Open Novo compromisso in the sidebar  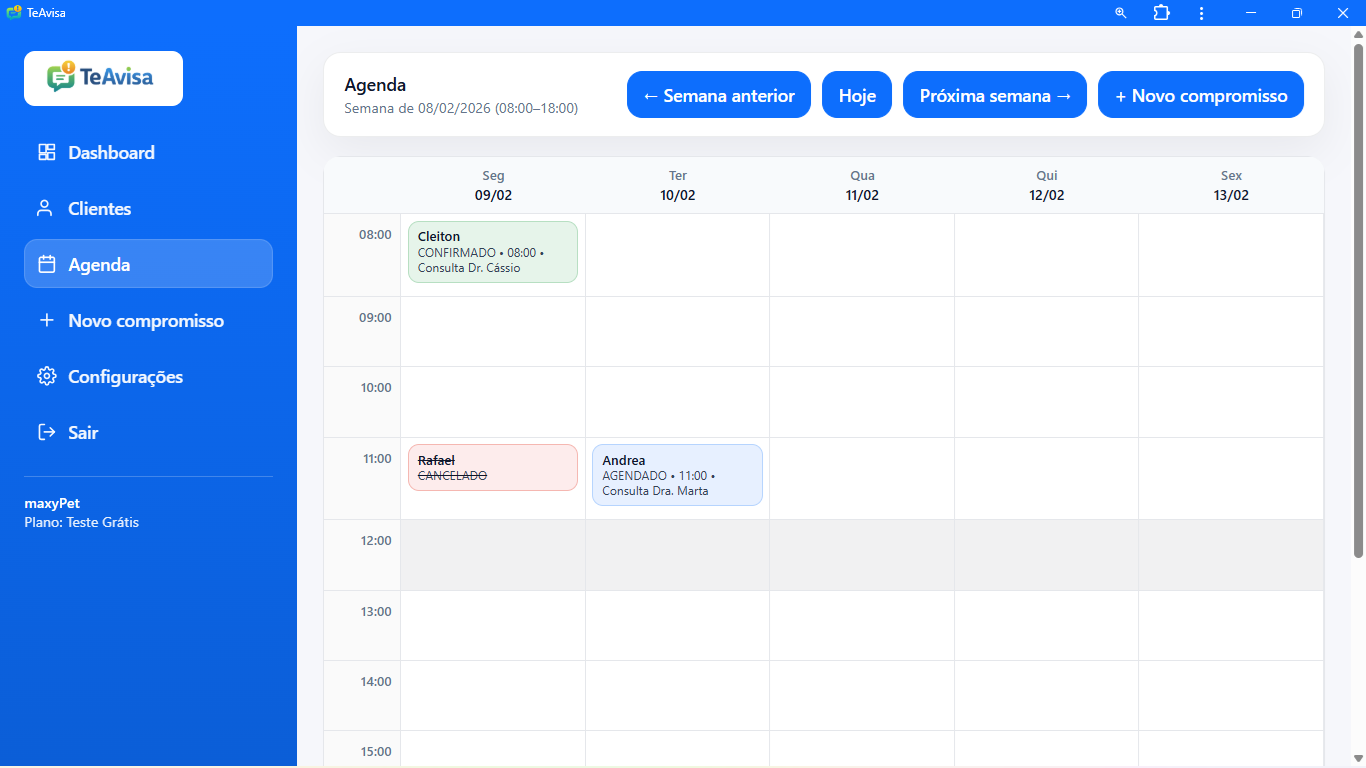click(x=148, y=321)
